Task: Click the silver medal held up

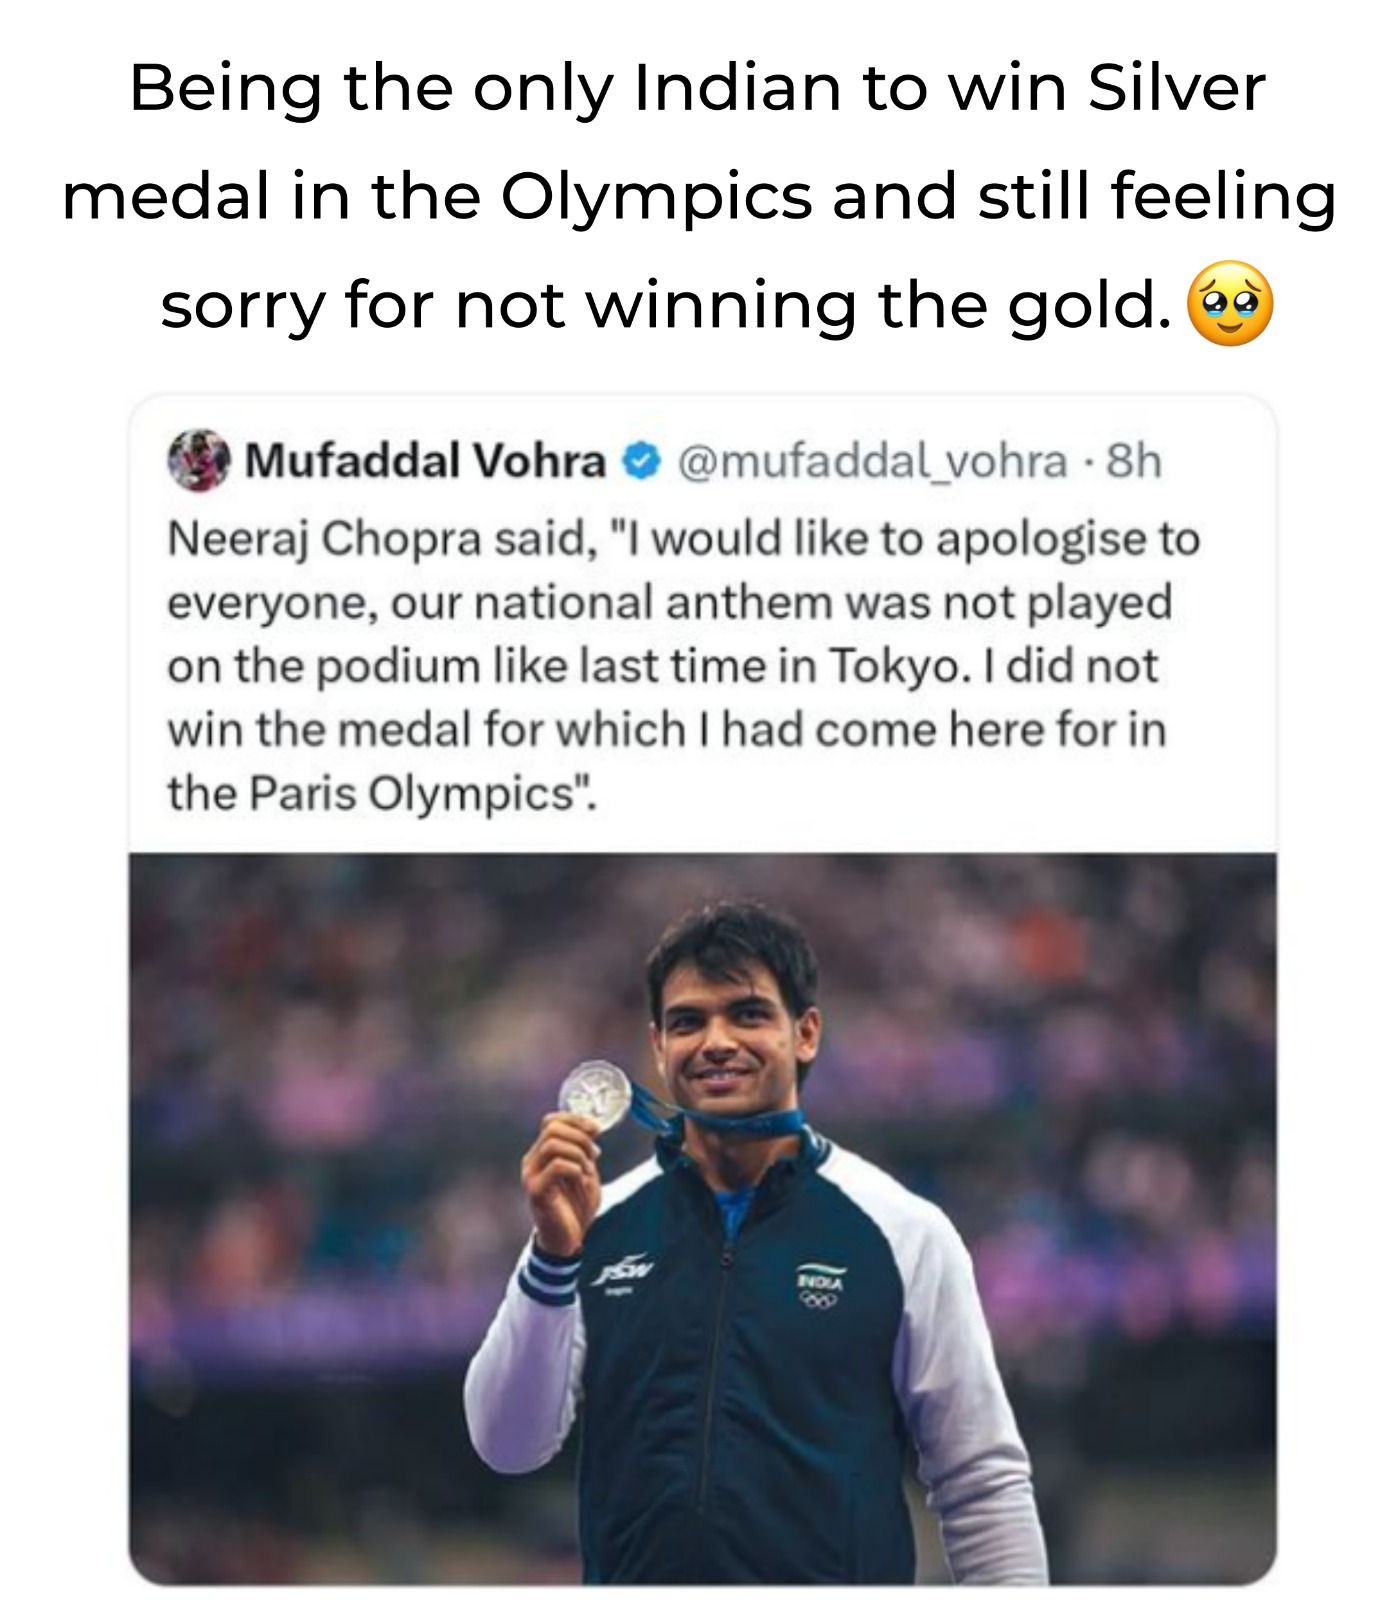Action: coord(594,1094)
